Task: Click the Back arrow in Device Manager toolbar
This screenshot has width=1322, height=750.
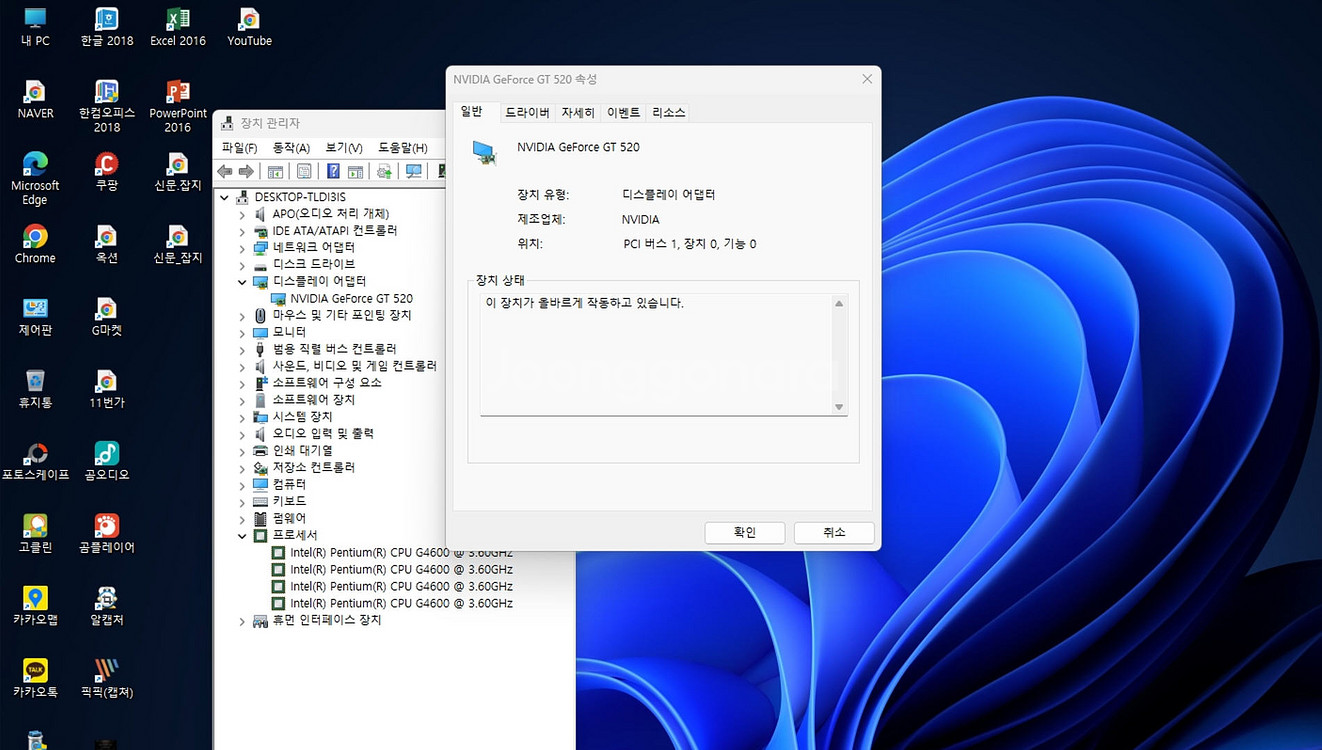Action: pyautogui.click(x=225, y=171)
